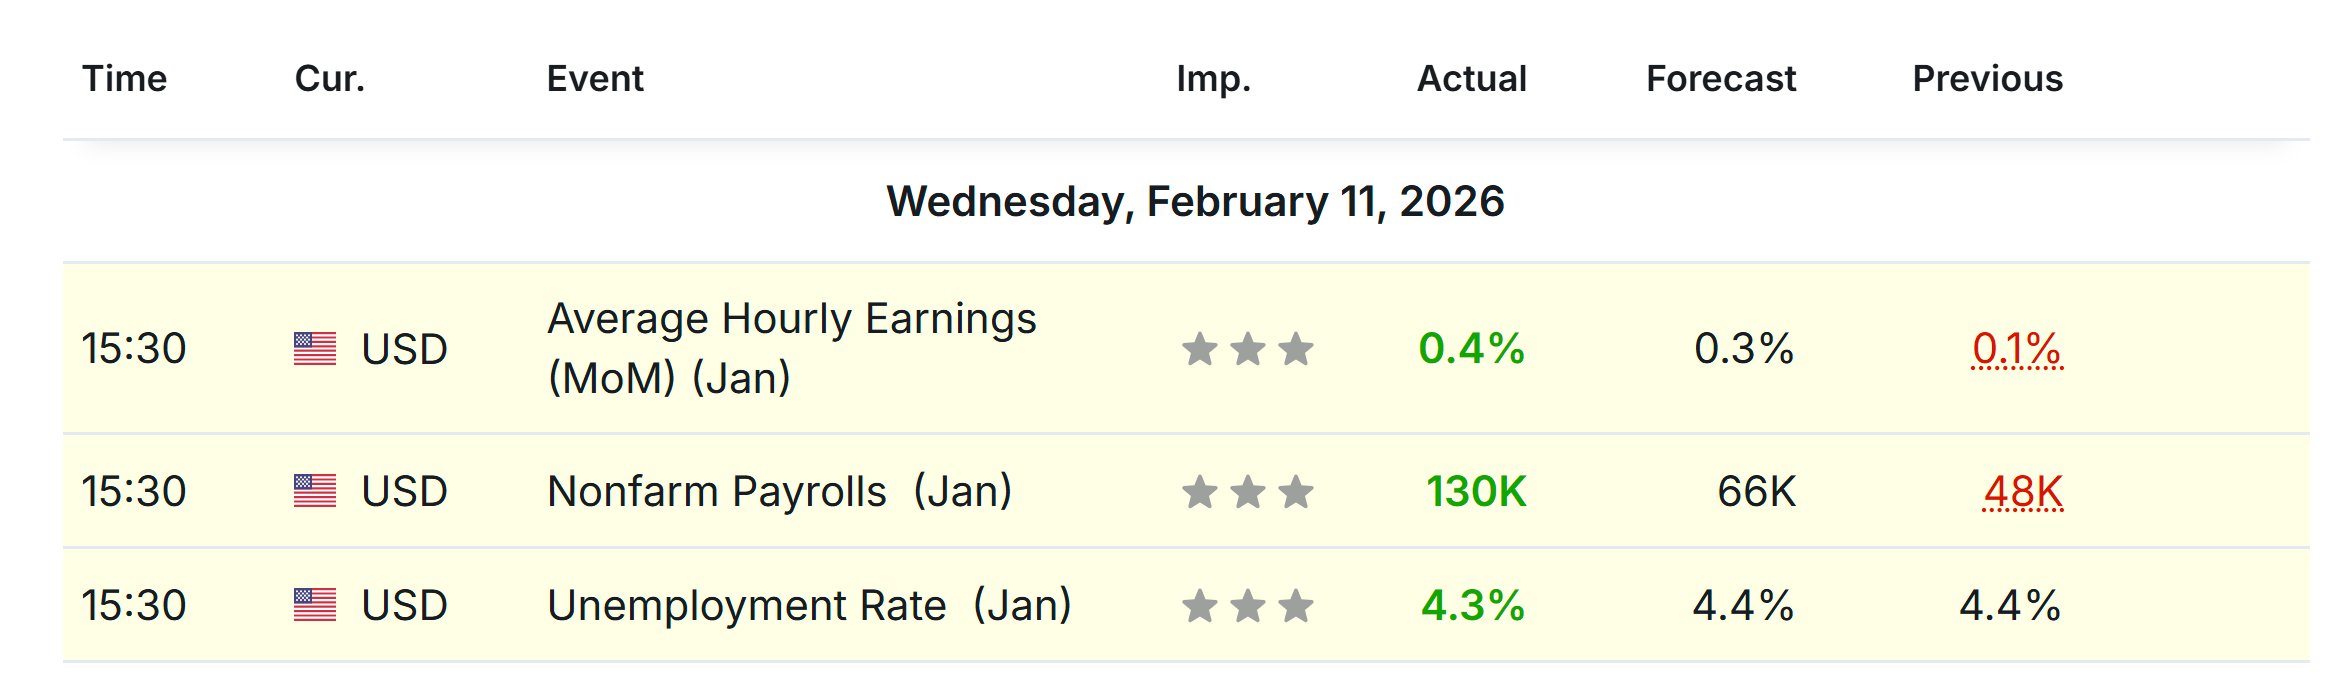Click the Cur. column header
The width and height of the screenshot is (2349, 684).
click(329, 78)
